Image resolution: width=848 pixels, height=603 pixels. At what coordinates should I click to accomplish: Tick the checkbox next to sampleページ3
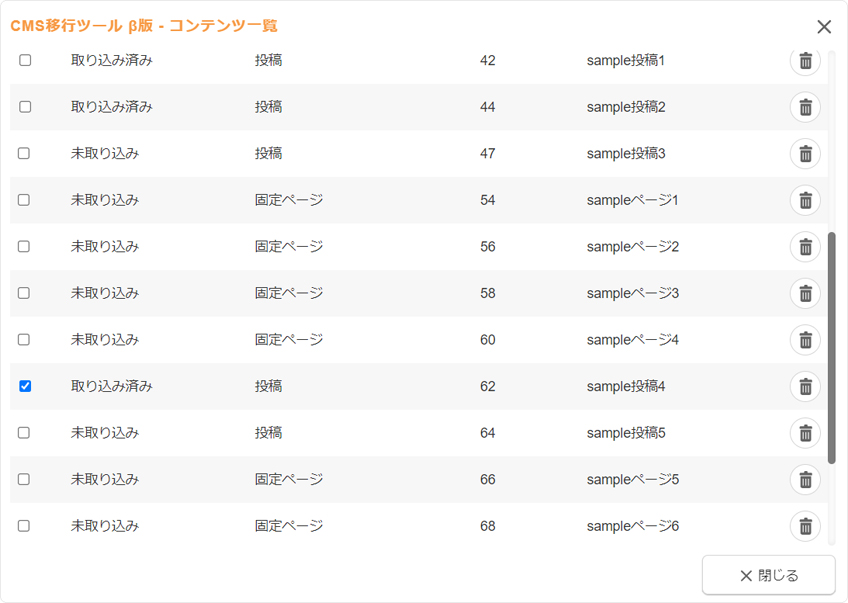25,293
